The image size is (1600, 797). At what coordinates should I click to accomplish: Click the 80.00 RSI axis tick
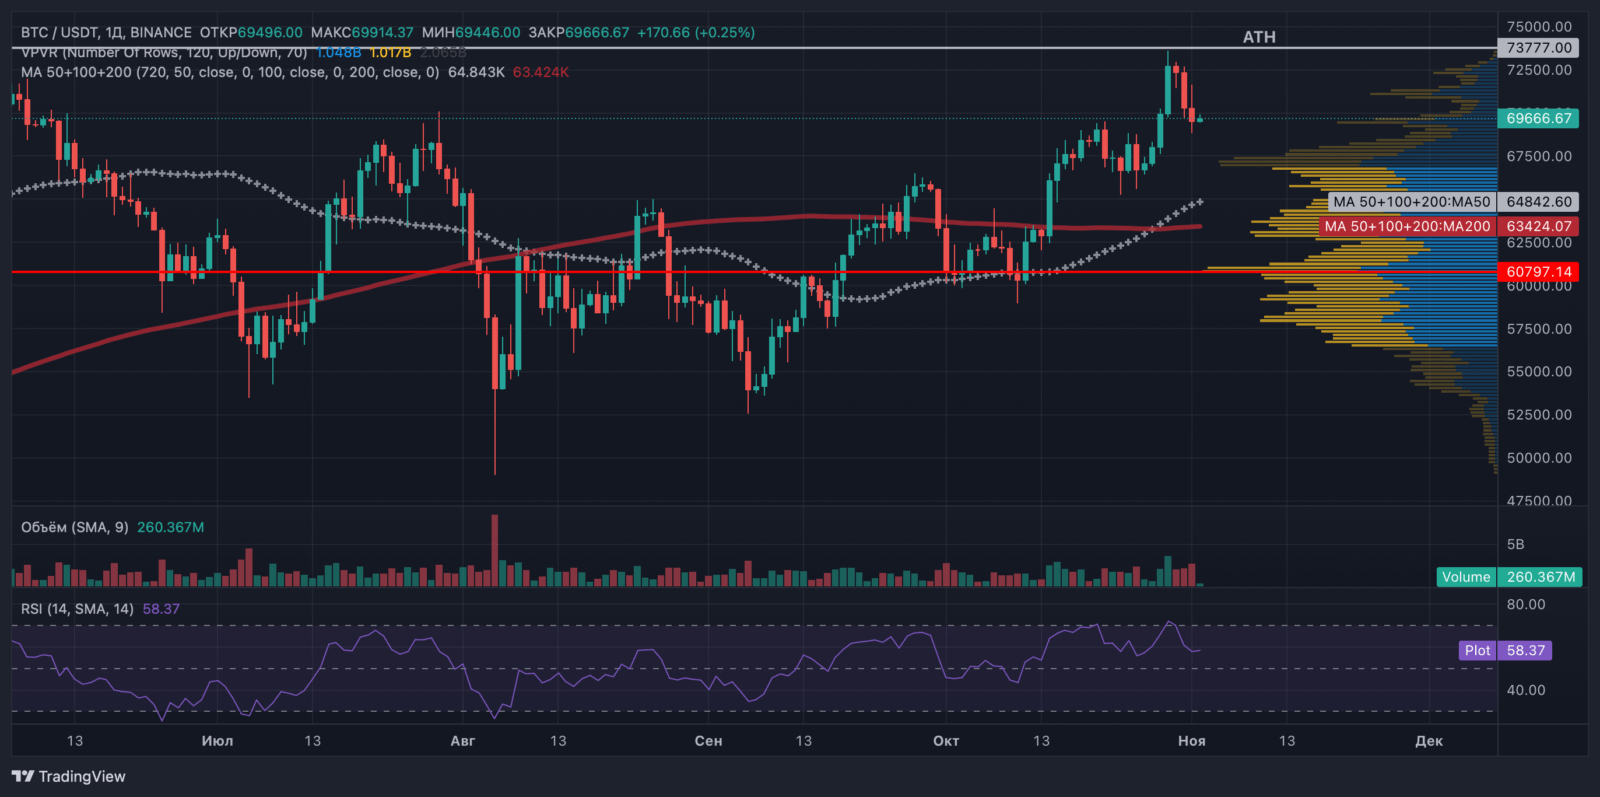click(x=1526, y=605)
